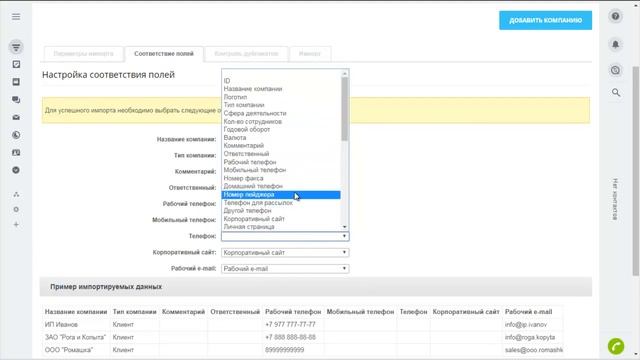This screenshot has width=640, height=360.
Task: Click the dark circle icon under the contact card icon
Action: 16,170
